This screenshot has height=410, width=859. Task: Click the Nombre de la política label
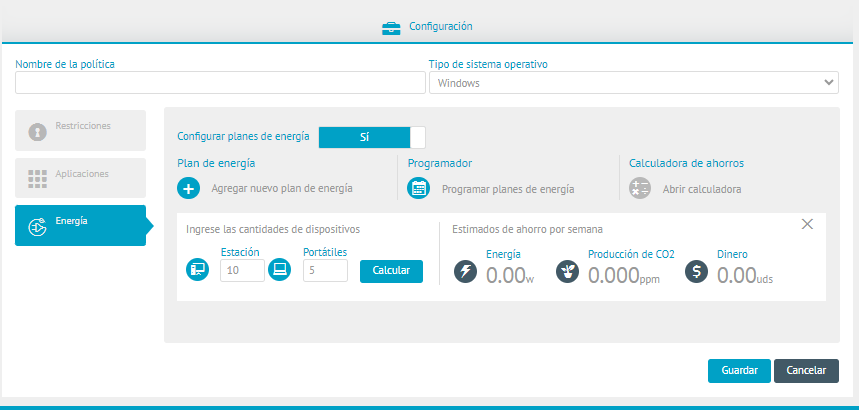[65, 64]
